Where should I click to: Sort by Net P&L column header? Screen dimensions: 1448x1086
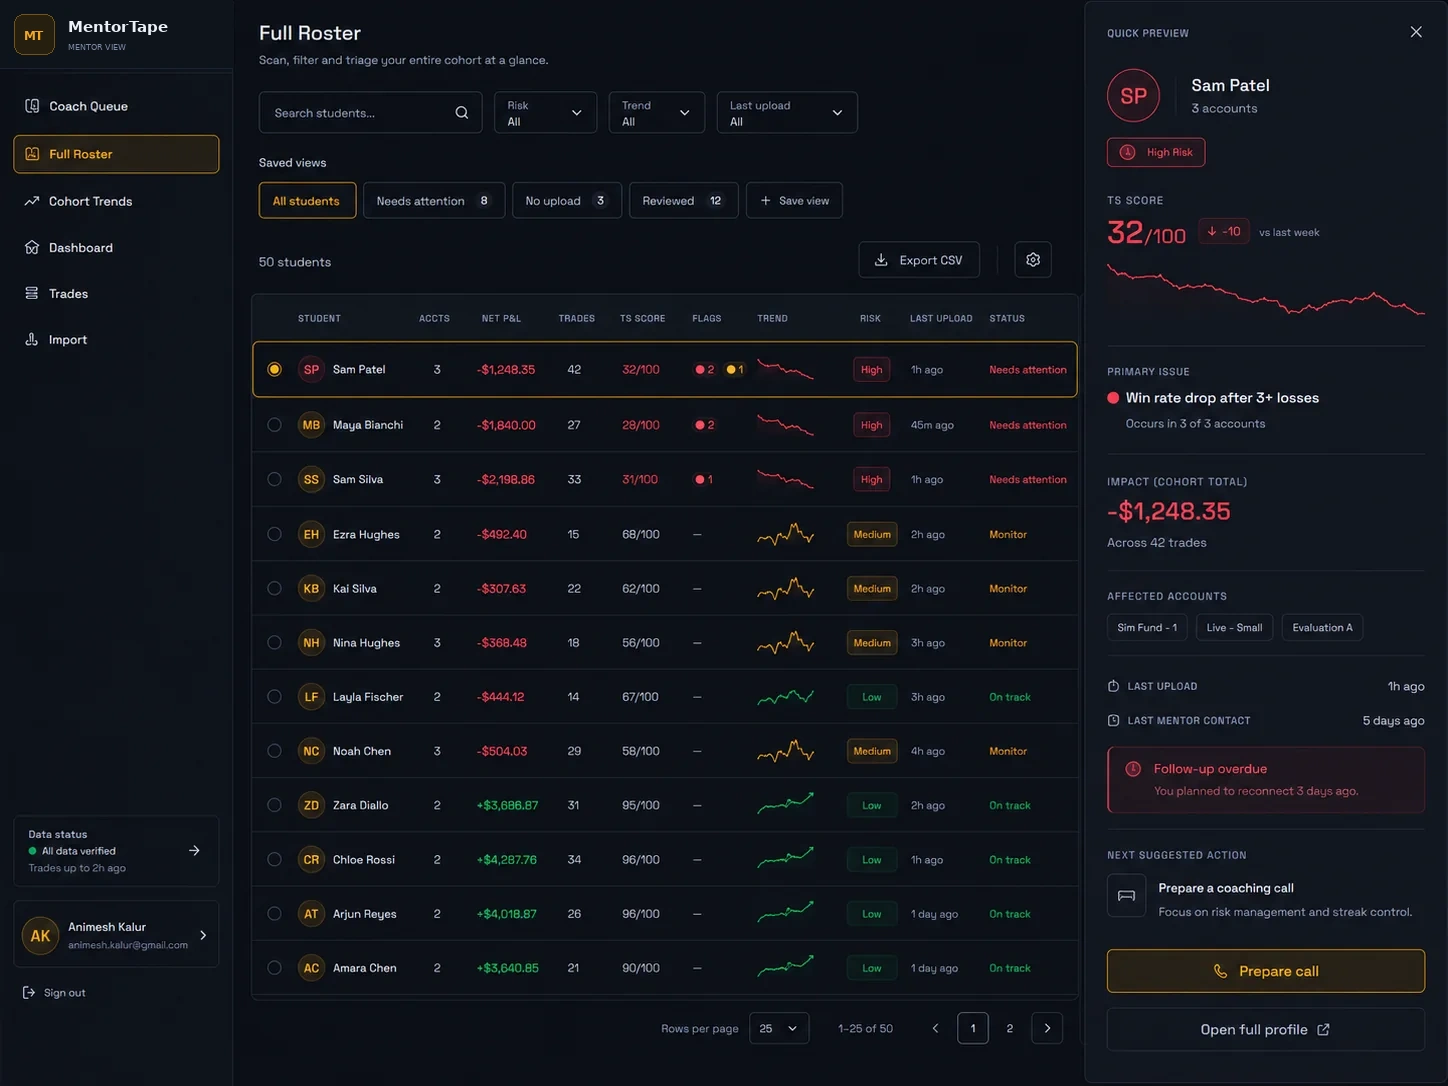tap(501, 318)
